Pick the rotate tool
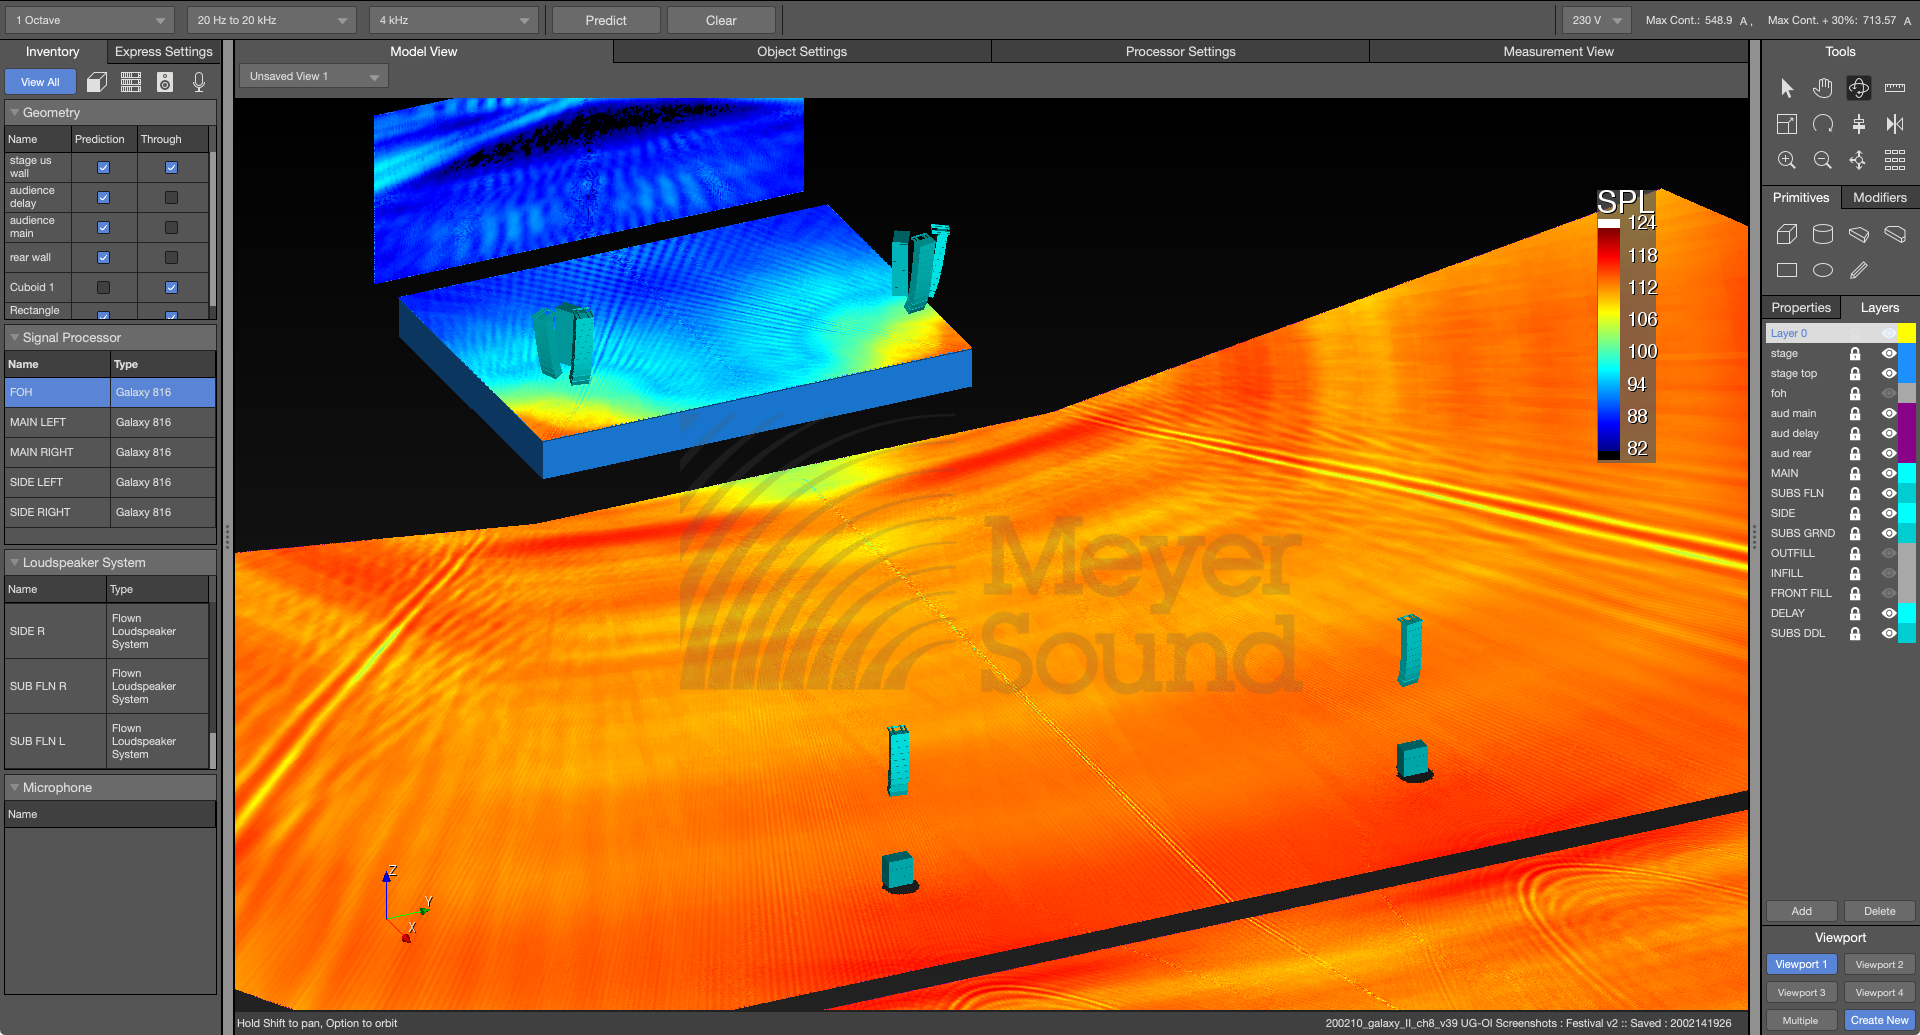This screenshot has width=1920, height=1035. pyautogui.click(x=1823, y=124)
